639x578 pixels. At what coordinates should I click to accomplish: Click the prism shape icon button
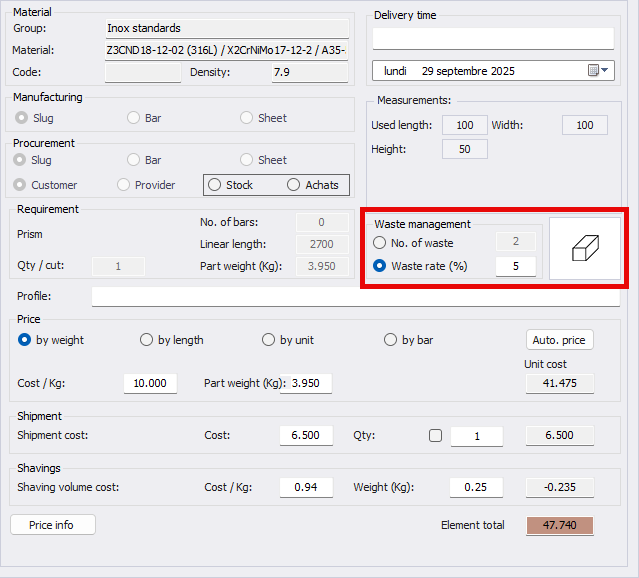coord(585,249)
